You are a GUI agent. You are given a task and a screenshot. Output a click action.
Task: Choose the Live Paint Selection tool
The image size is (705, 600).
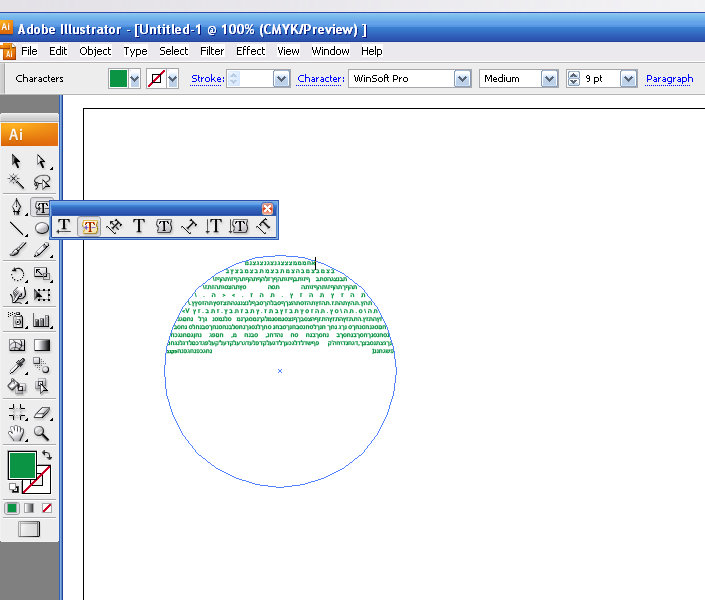coord(41,386)
